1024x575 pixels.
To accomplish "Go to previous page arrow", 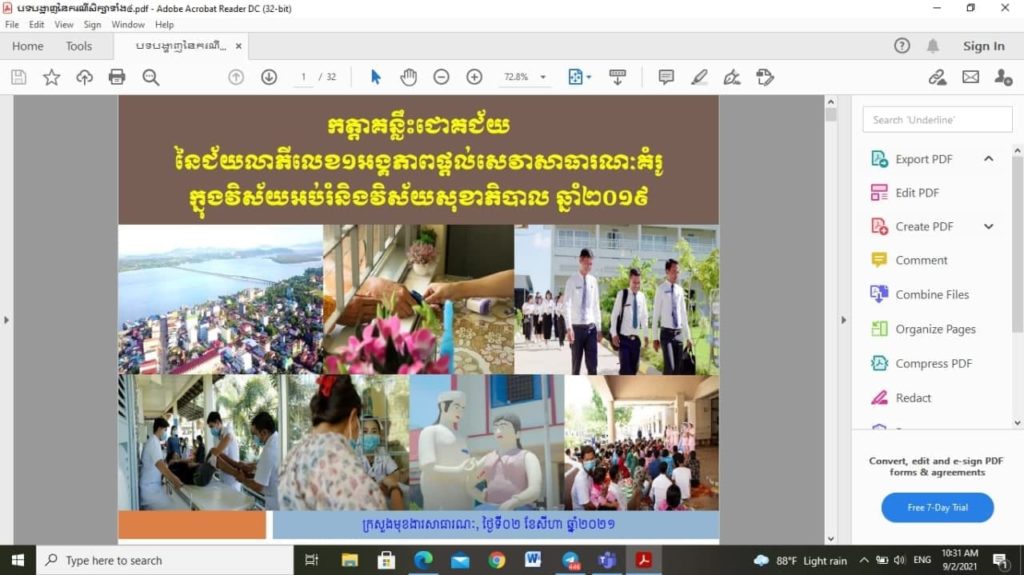I will coord(236,77).
